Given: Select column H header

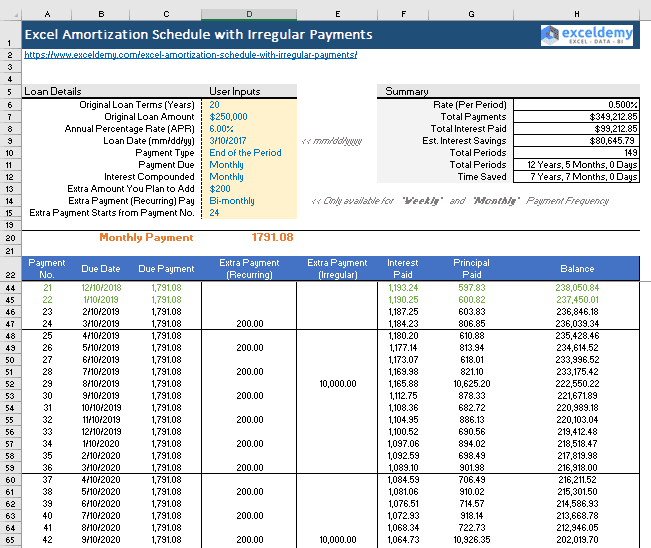Looking at the screenshot, I should point(577,14).
